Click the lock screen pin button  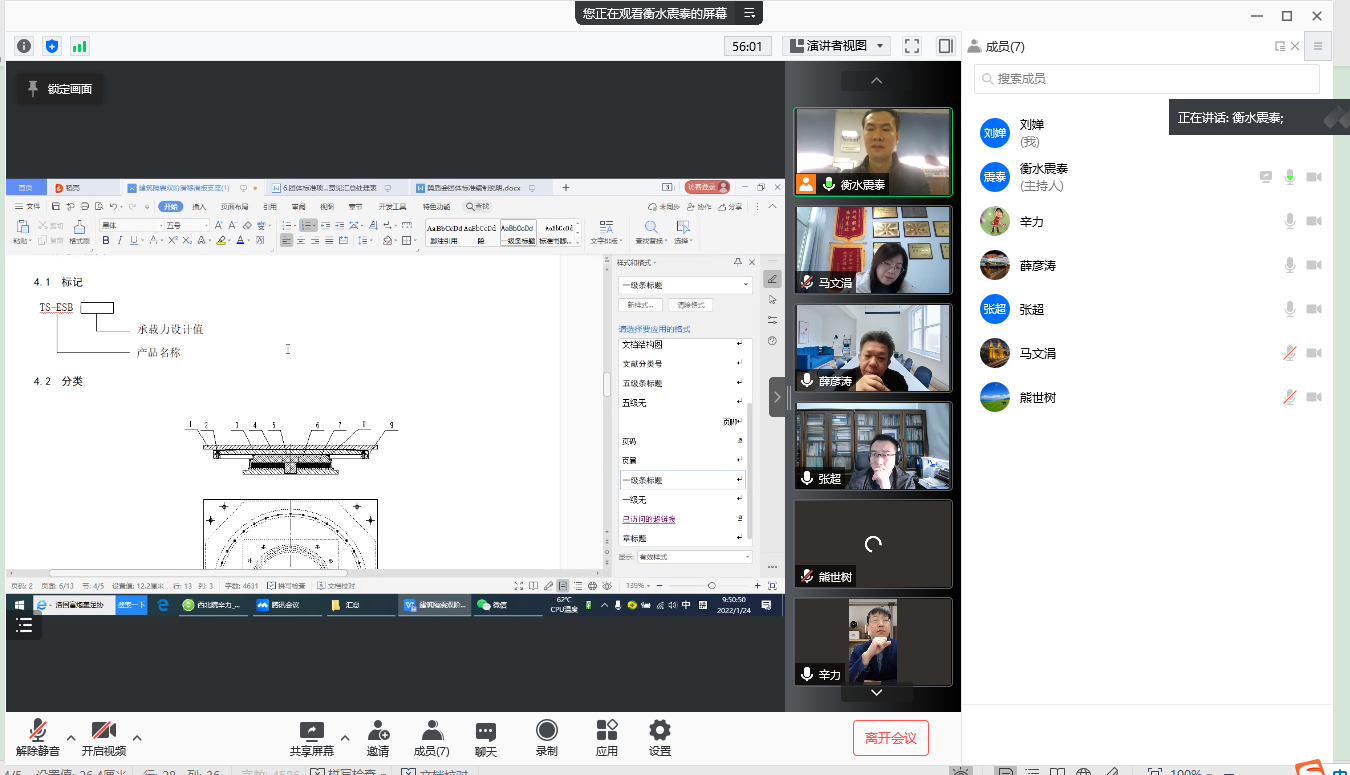60,89
